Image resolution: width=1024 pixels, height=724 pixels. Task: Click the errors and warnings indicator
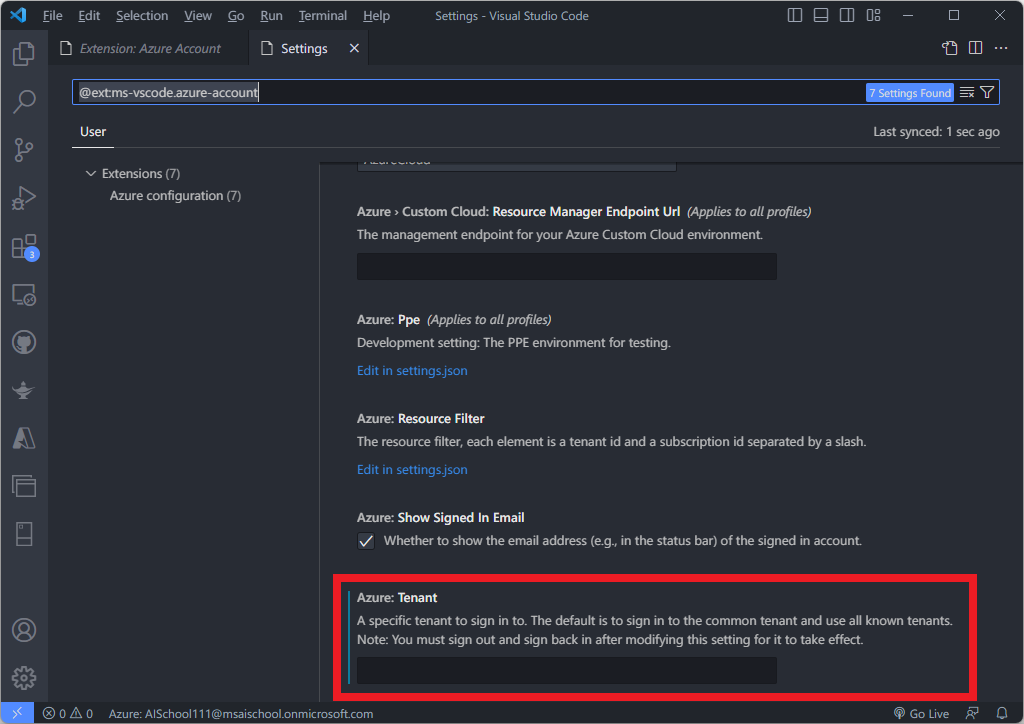pyautogui.click(x=68, y=714)
